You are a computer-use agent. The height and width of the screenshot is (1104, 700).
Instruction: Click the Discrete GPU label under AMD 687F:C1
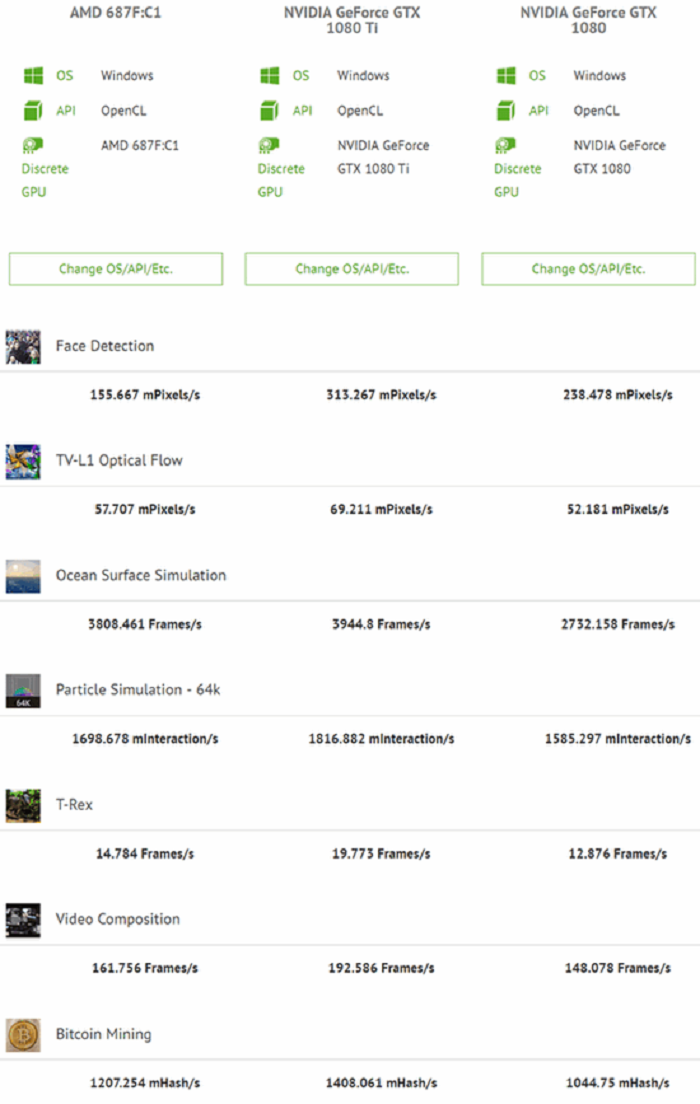click(45, 180)
